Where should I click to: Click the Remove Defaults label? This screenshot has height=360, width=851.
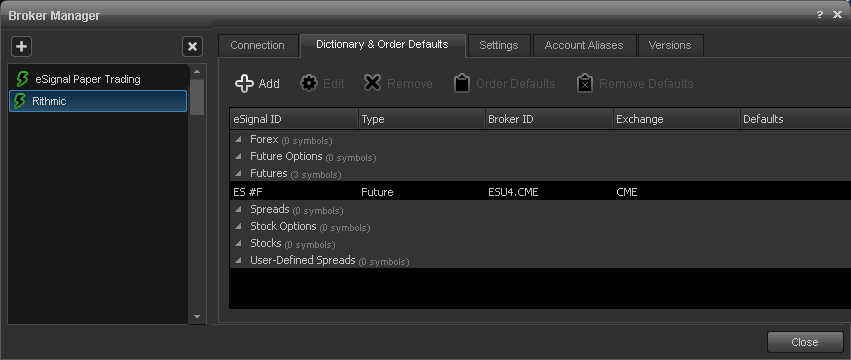[646, 84]
